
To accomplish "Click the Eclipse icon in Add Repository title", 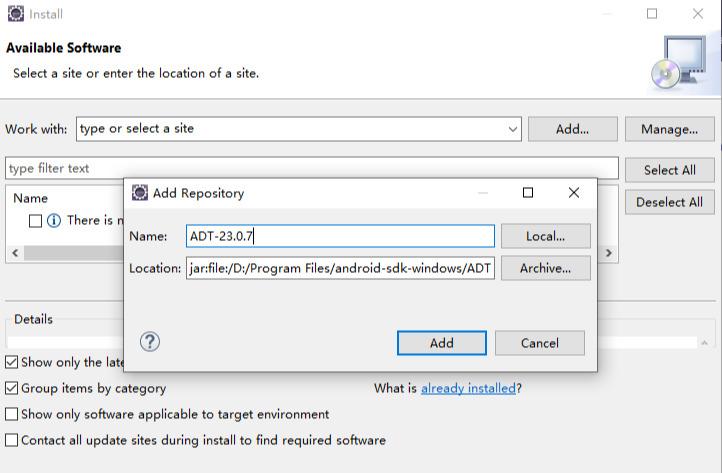I will pos(140,193).
